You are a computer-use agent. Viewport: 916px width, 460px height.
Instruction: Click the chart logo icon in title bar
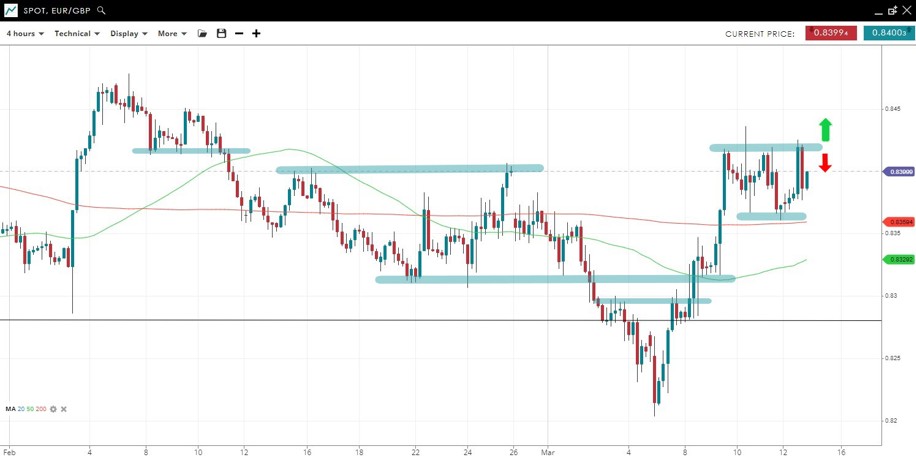10,10
